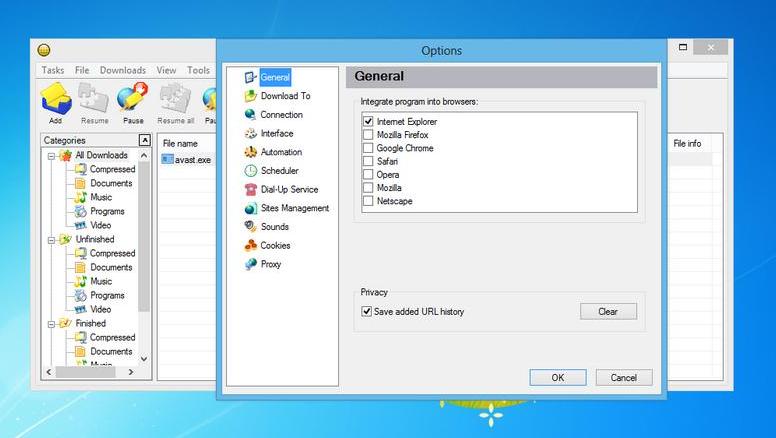776x438 pixels.
Task: Click Compressed icon under Unfinished
Action: (80, 253)
